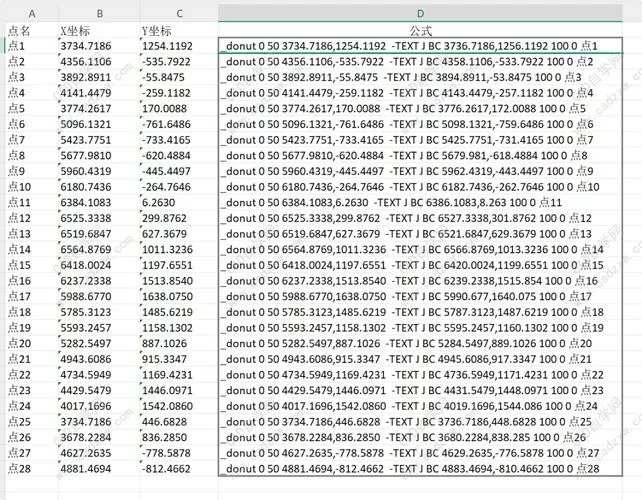Select cell with value 1542.0860
Viewport: 642px width, 500px height.
tap(179, 406)
